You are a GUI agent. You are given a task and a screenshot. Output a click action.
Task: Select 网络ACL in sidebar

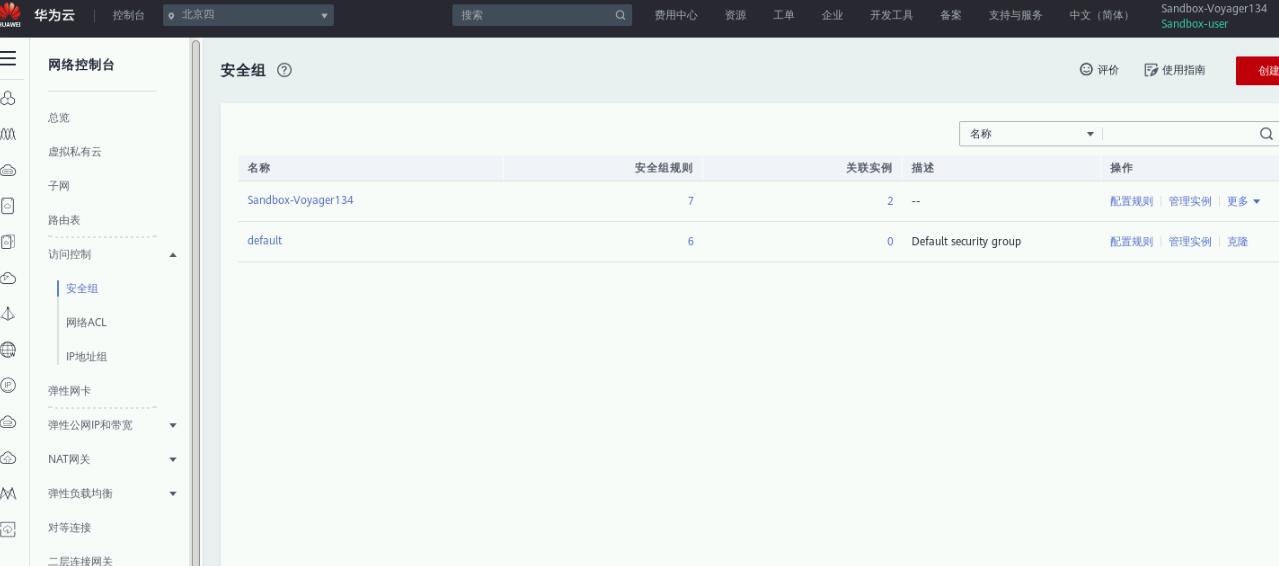[x=86, y=322]
